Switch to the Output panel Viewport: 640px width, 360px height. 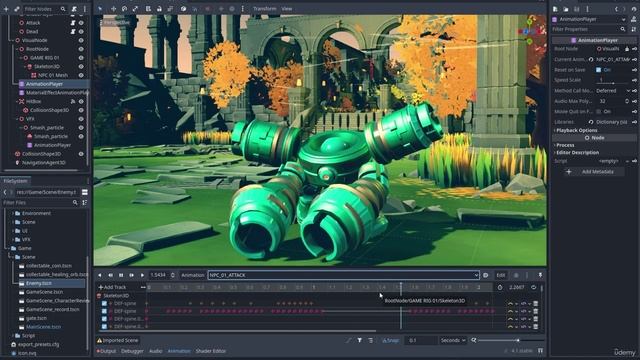(107, 351)
